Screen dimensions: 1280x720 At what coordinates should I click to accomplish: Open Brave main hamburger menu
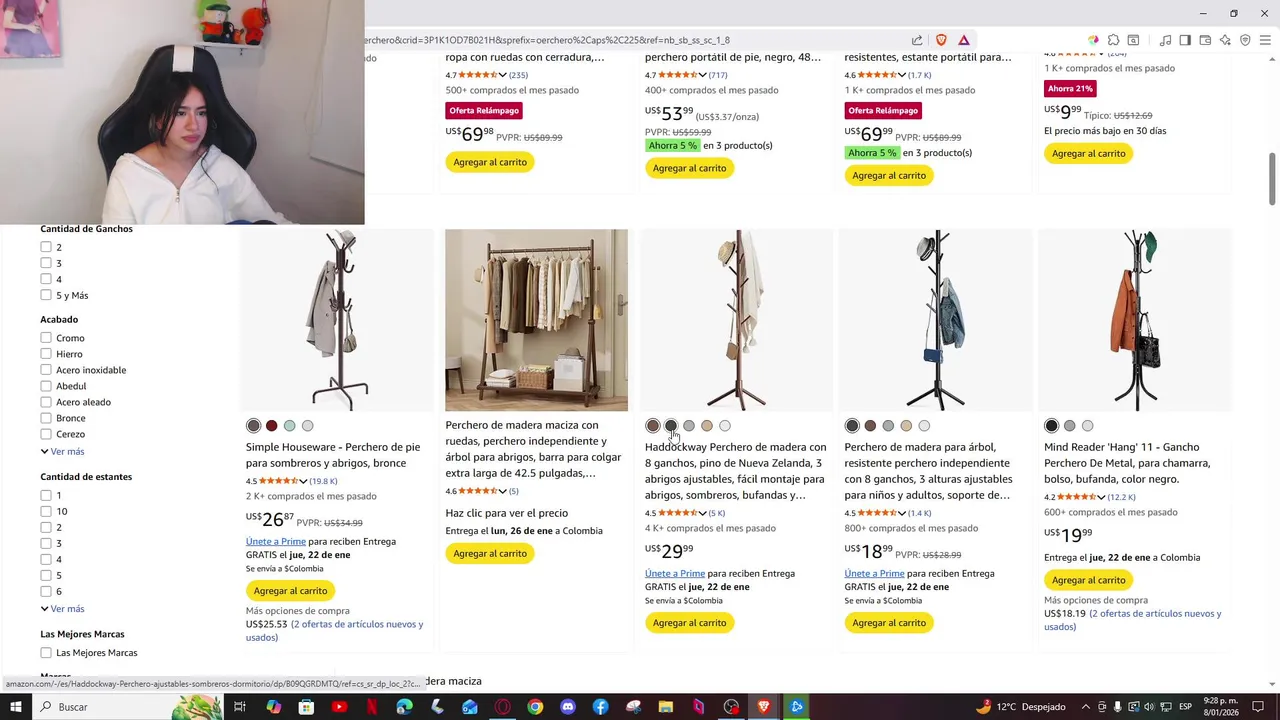click(x=1266, y=40)
